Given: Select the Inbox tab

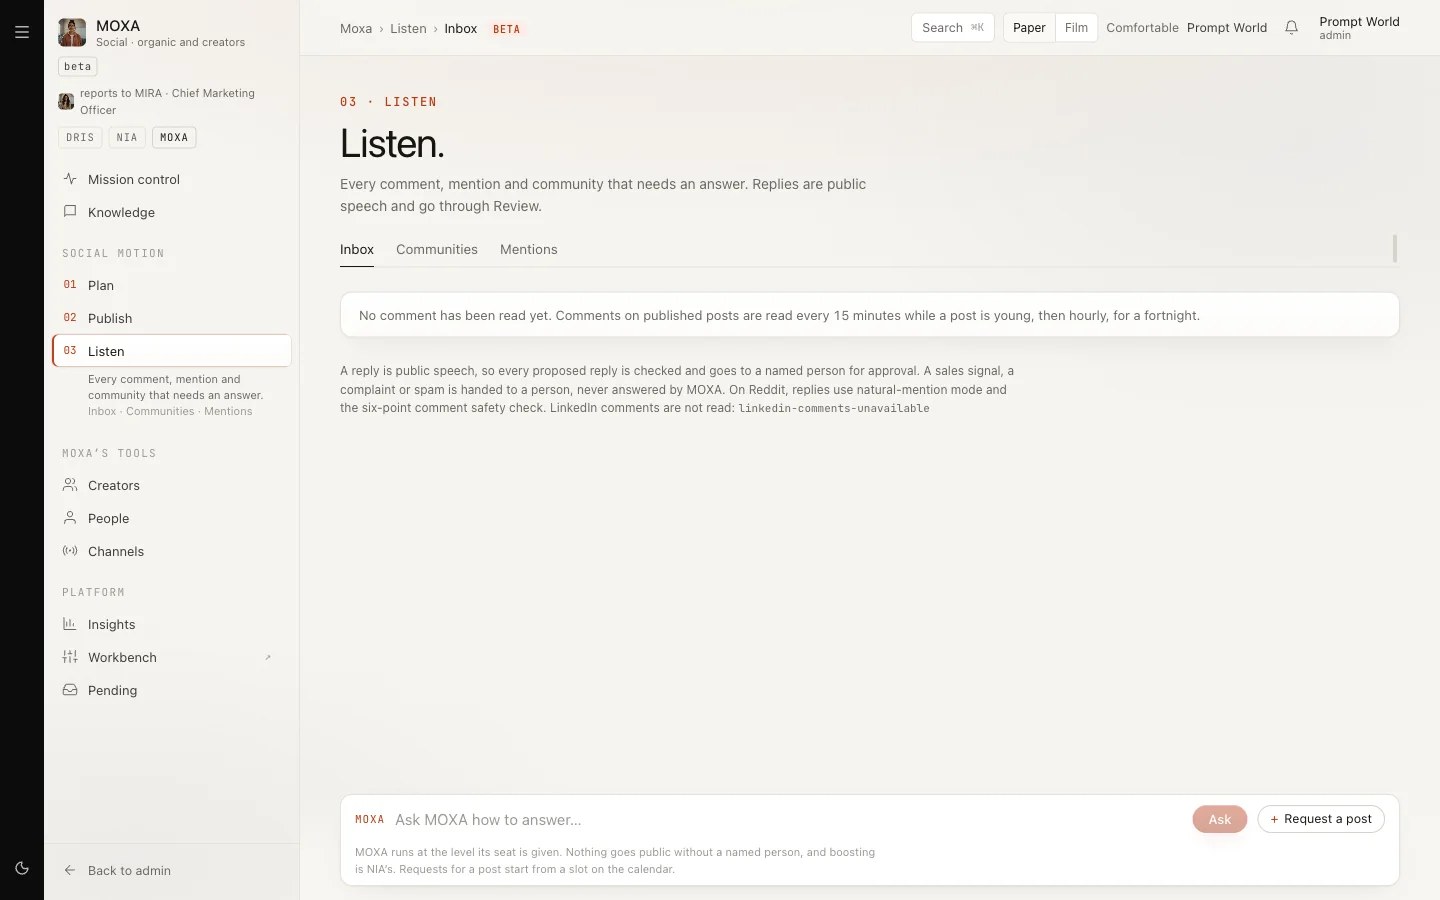Looking at the screenshot, I should coord(357,250).
